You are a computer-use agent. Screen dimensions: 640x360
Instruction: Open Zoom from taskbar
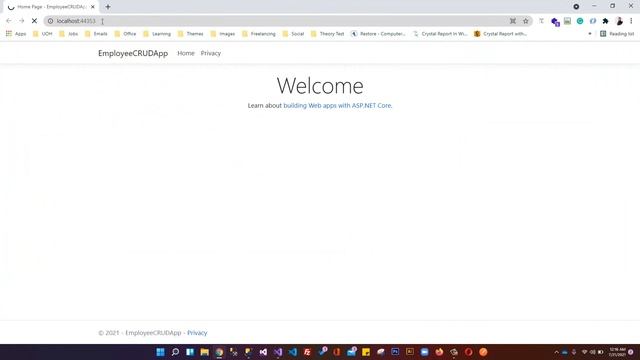424,352
